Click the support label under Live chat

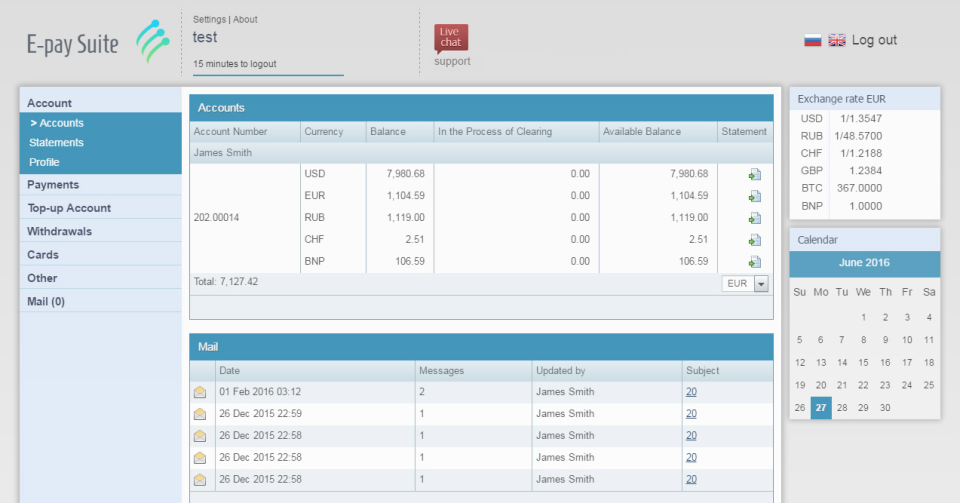tap(452, 61)
